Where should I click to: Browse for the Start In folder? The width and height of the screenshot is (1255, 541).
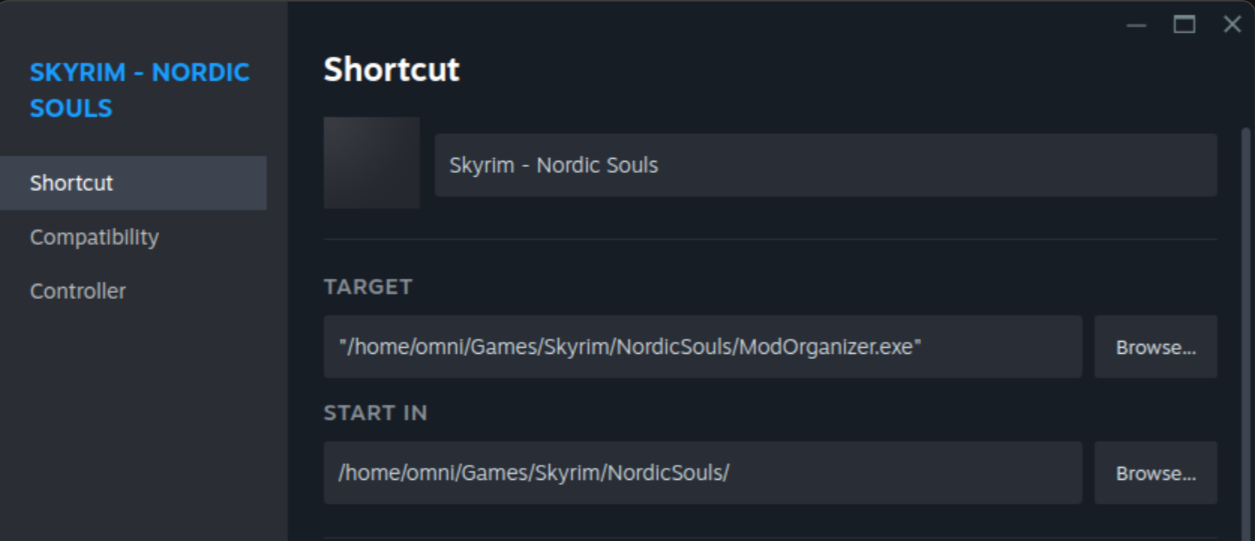[1155, 473]
